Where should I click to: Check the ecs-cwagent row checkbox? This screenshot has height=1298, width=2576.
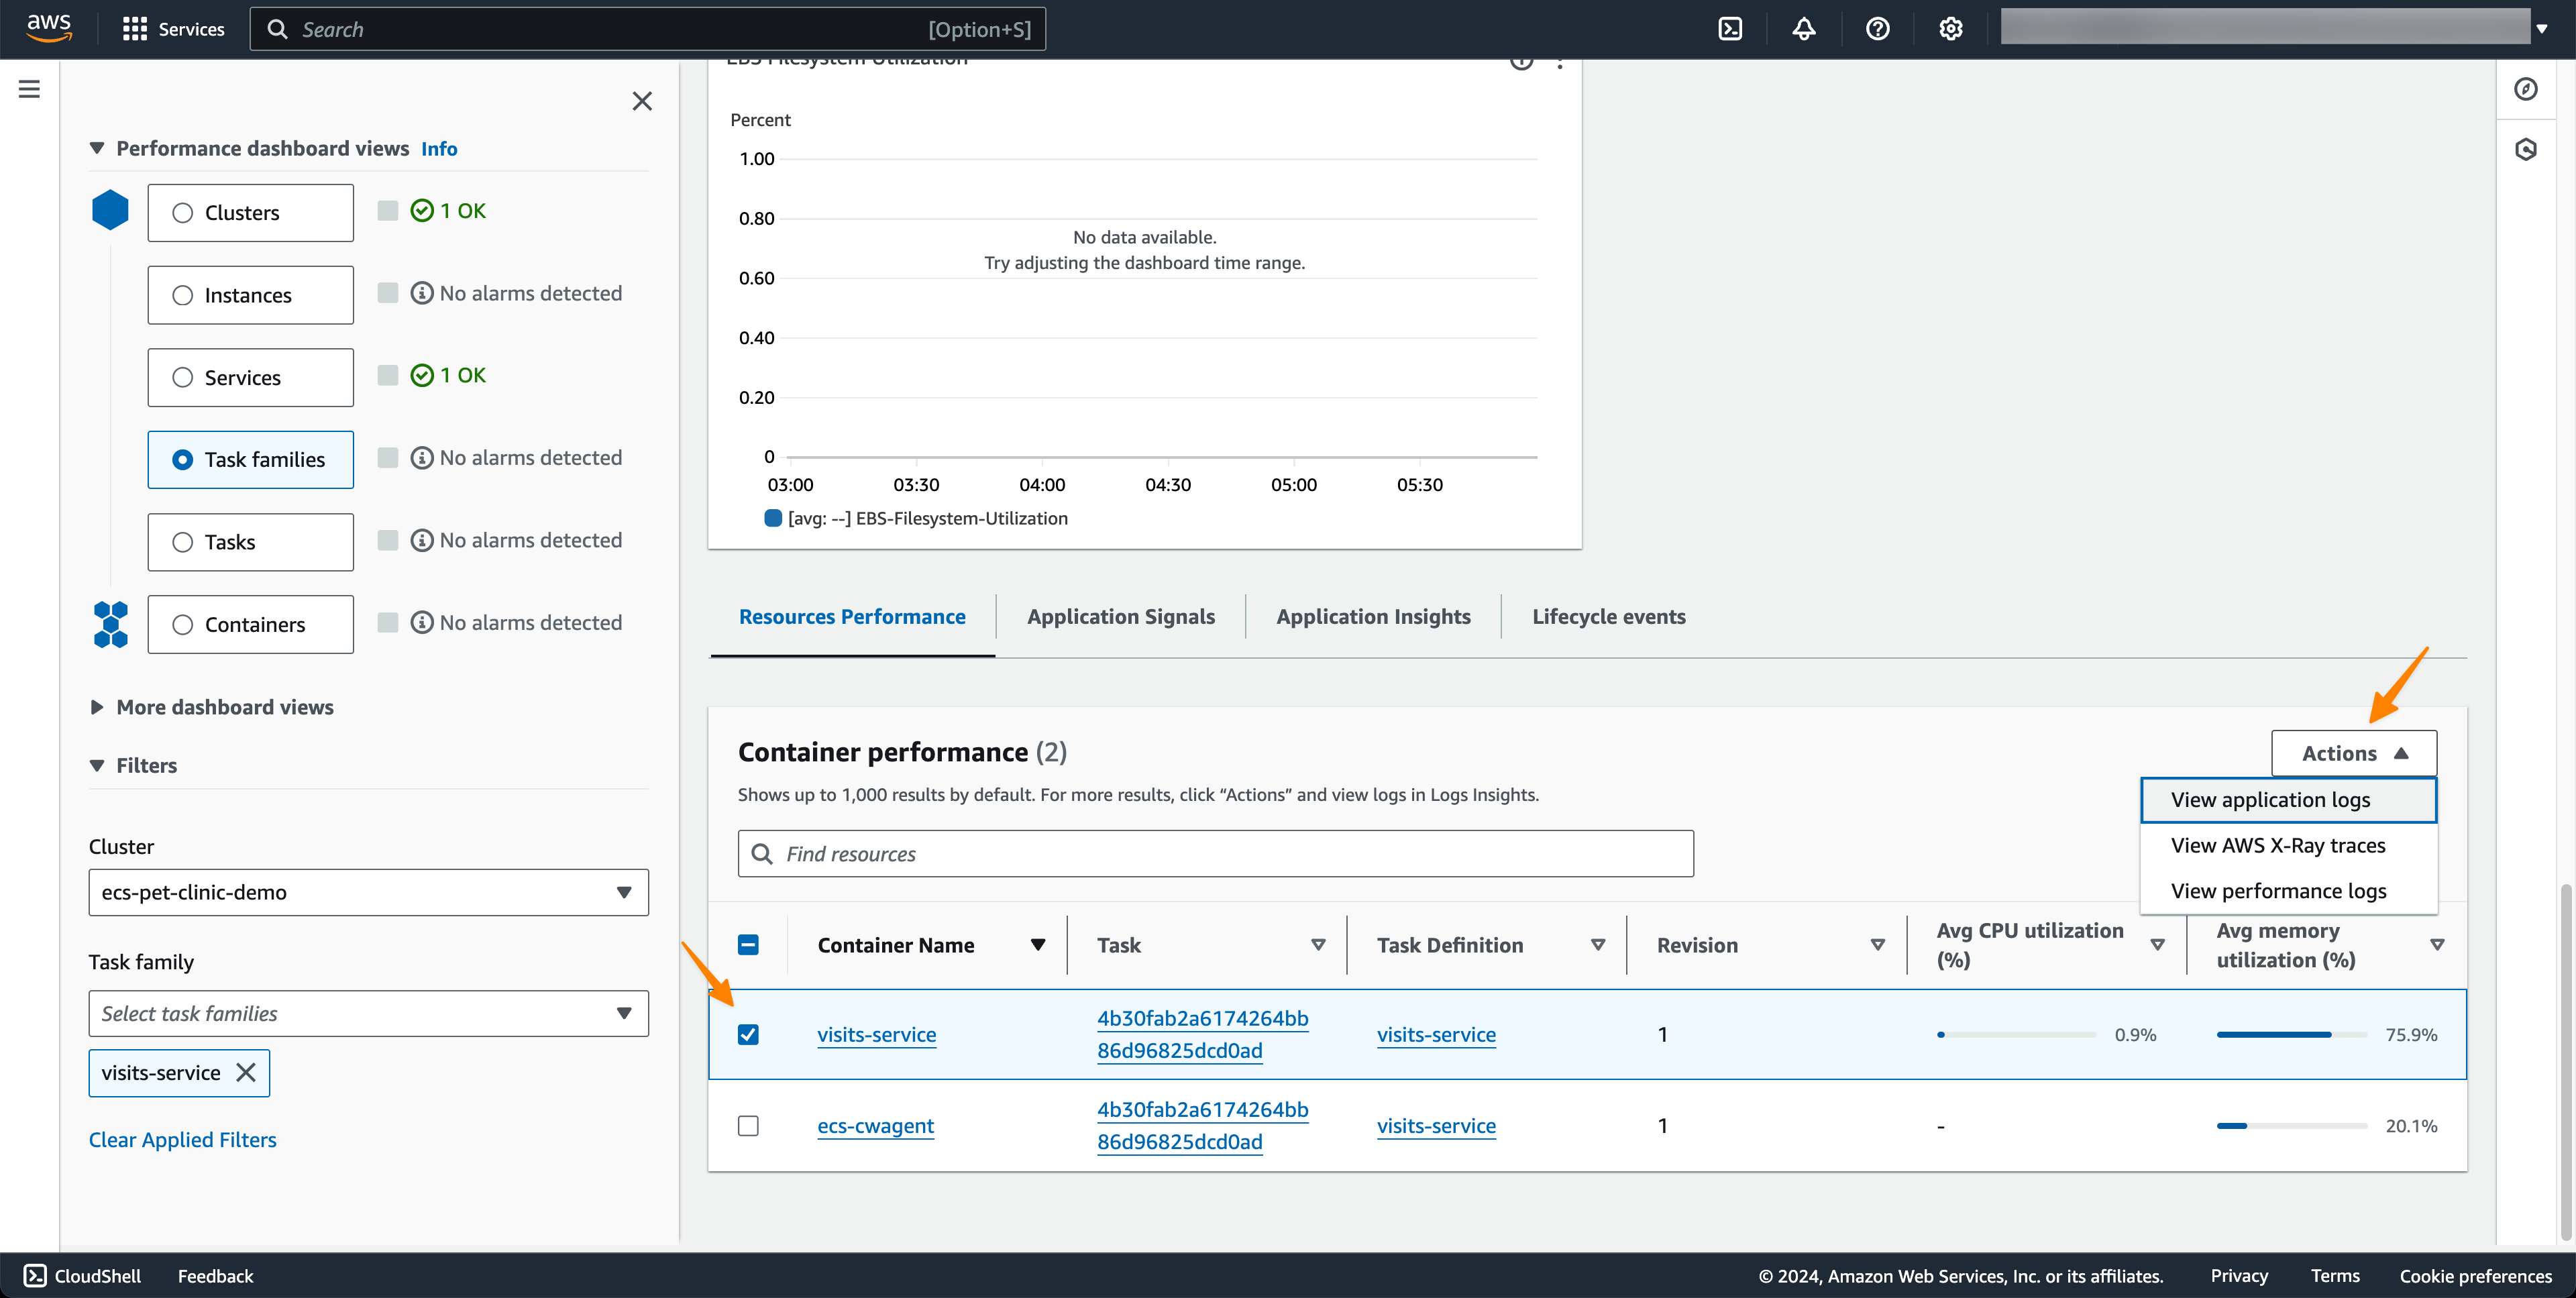[748, 1125]
